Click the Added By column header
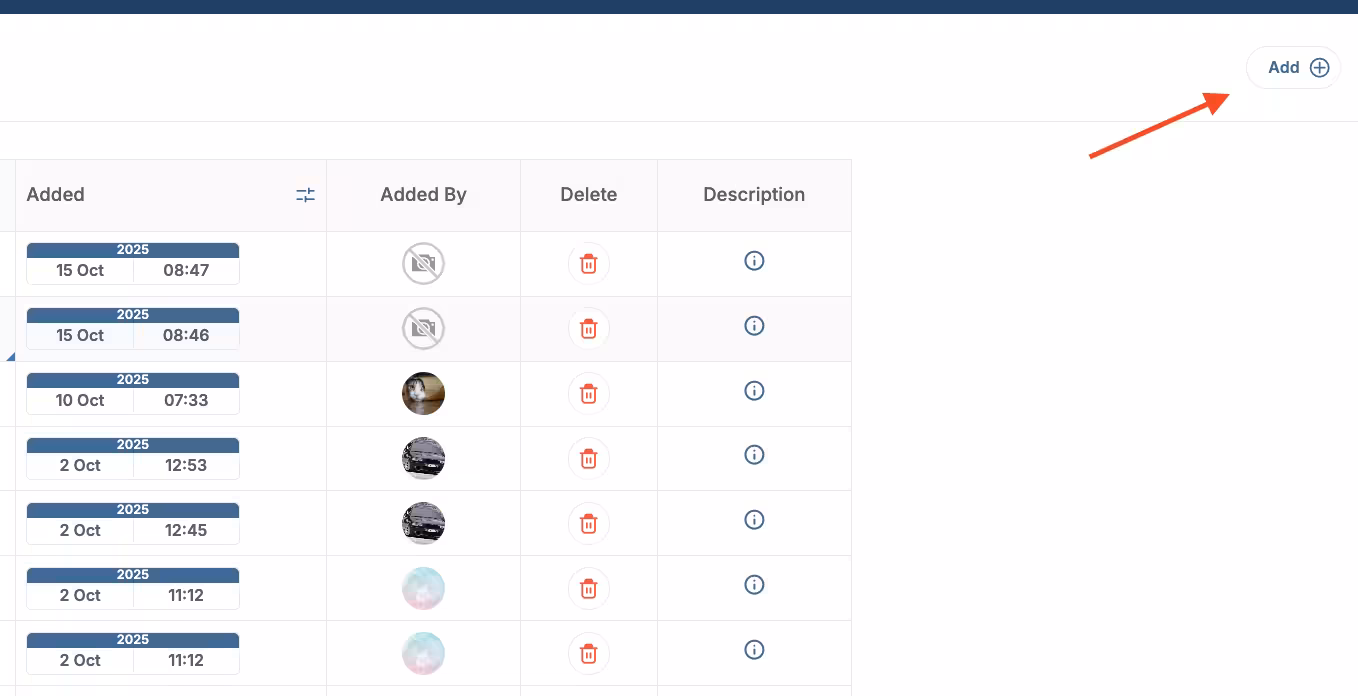 [x=423, y=195]
